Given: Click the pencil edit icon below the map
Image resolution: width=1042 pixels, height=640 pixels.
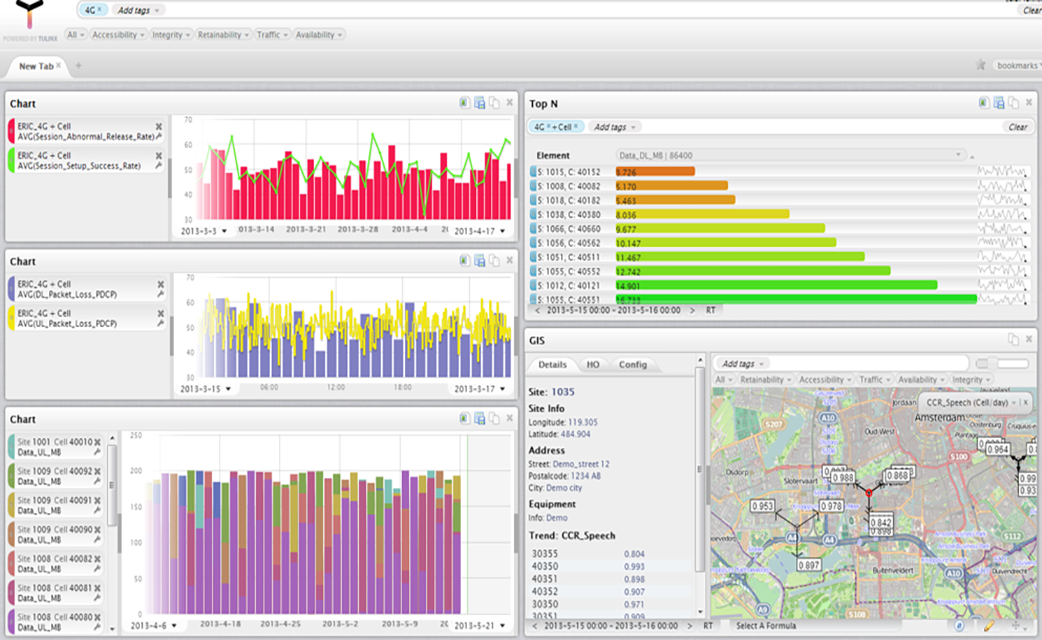Looking at the screenshot, I should pos(989,625).
